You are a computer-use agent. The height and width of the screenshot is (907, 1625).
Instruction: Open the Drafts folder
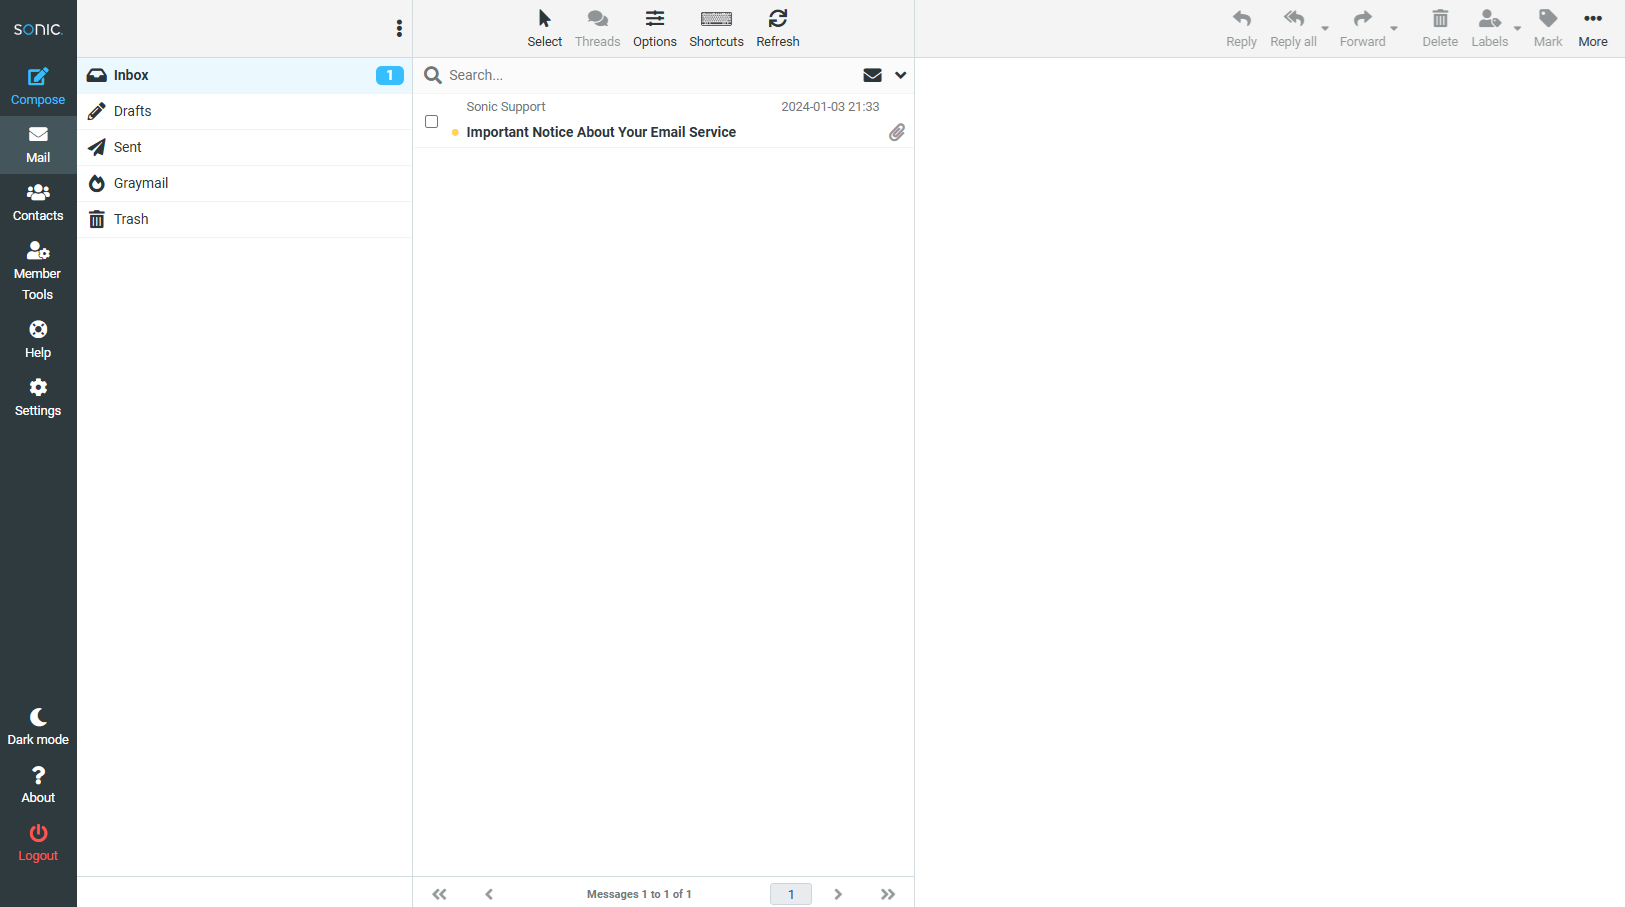tap(244, 111)
